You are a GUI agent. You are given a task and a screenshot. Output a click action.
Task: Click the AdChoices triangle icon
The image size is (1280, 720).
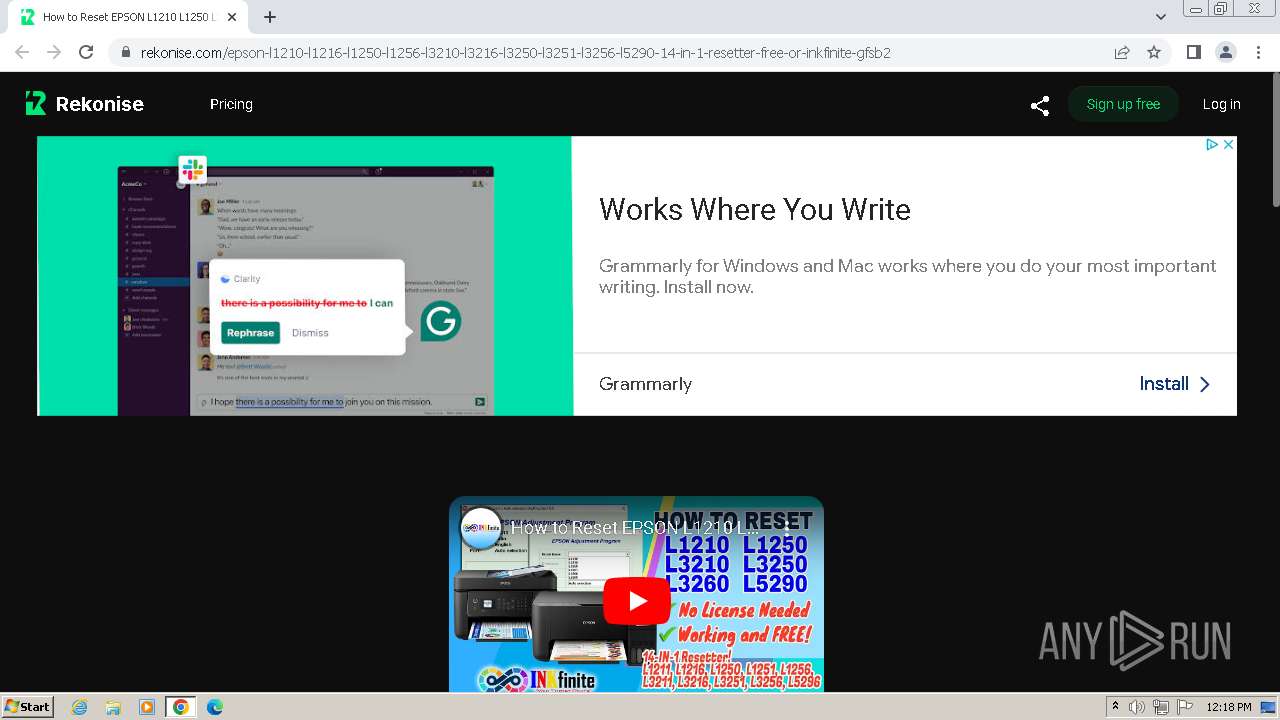click(1211, 145)
